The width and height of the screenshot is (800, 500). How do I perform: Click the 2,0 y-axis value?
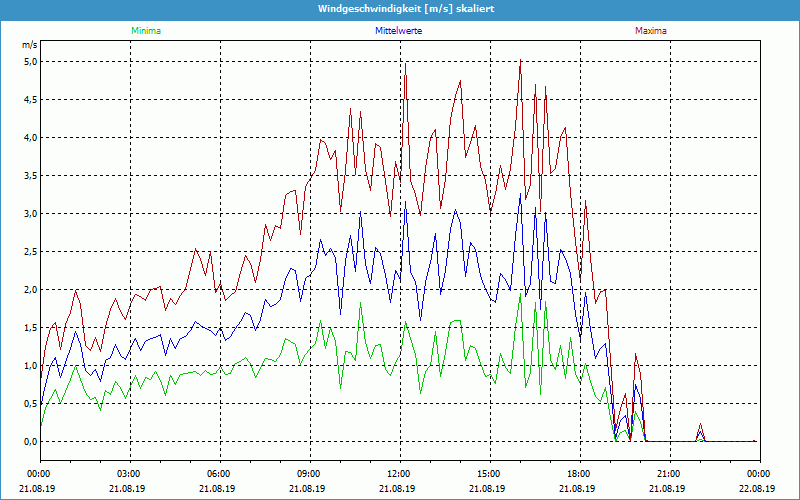pos(31,290)
